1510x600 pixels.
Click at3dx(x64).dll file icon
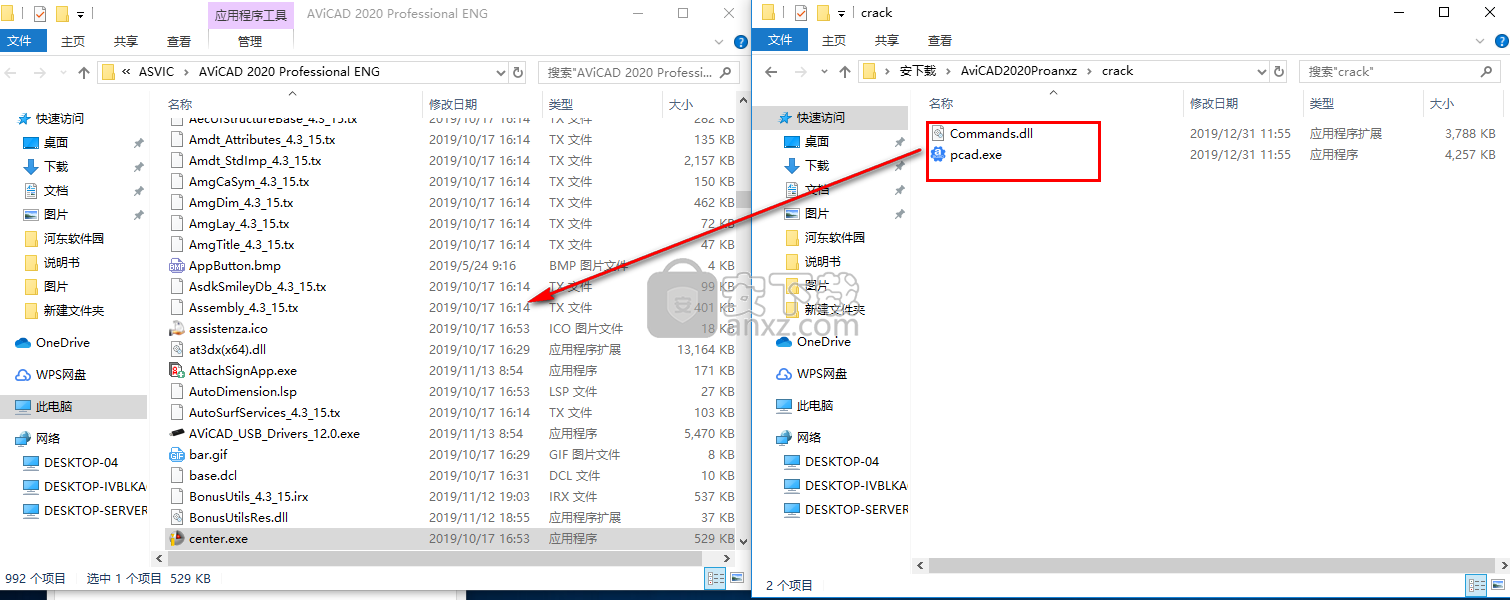[x=177, y=350]
